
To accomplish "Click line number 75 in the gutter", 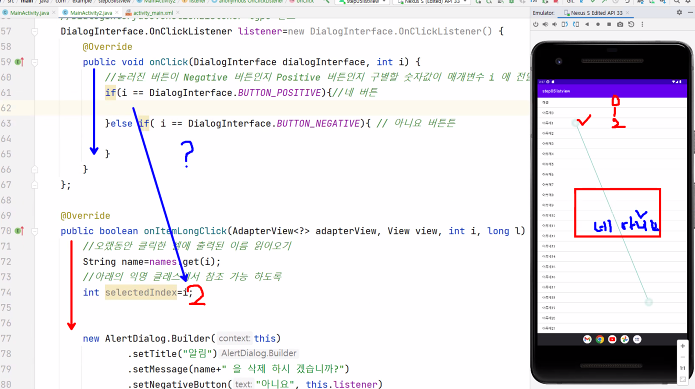I will [6, 308].
